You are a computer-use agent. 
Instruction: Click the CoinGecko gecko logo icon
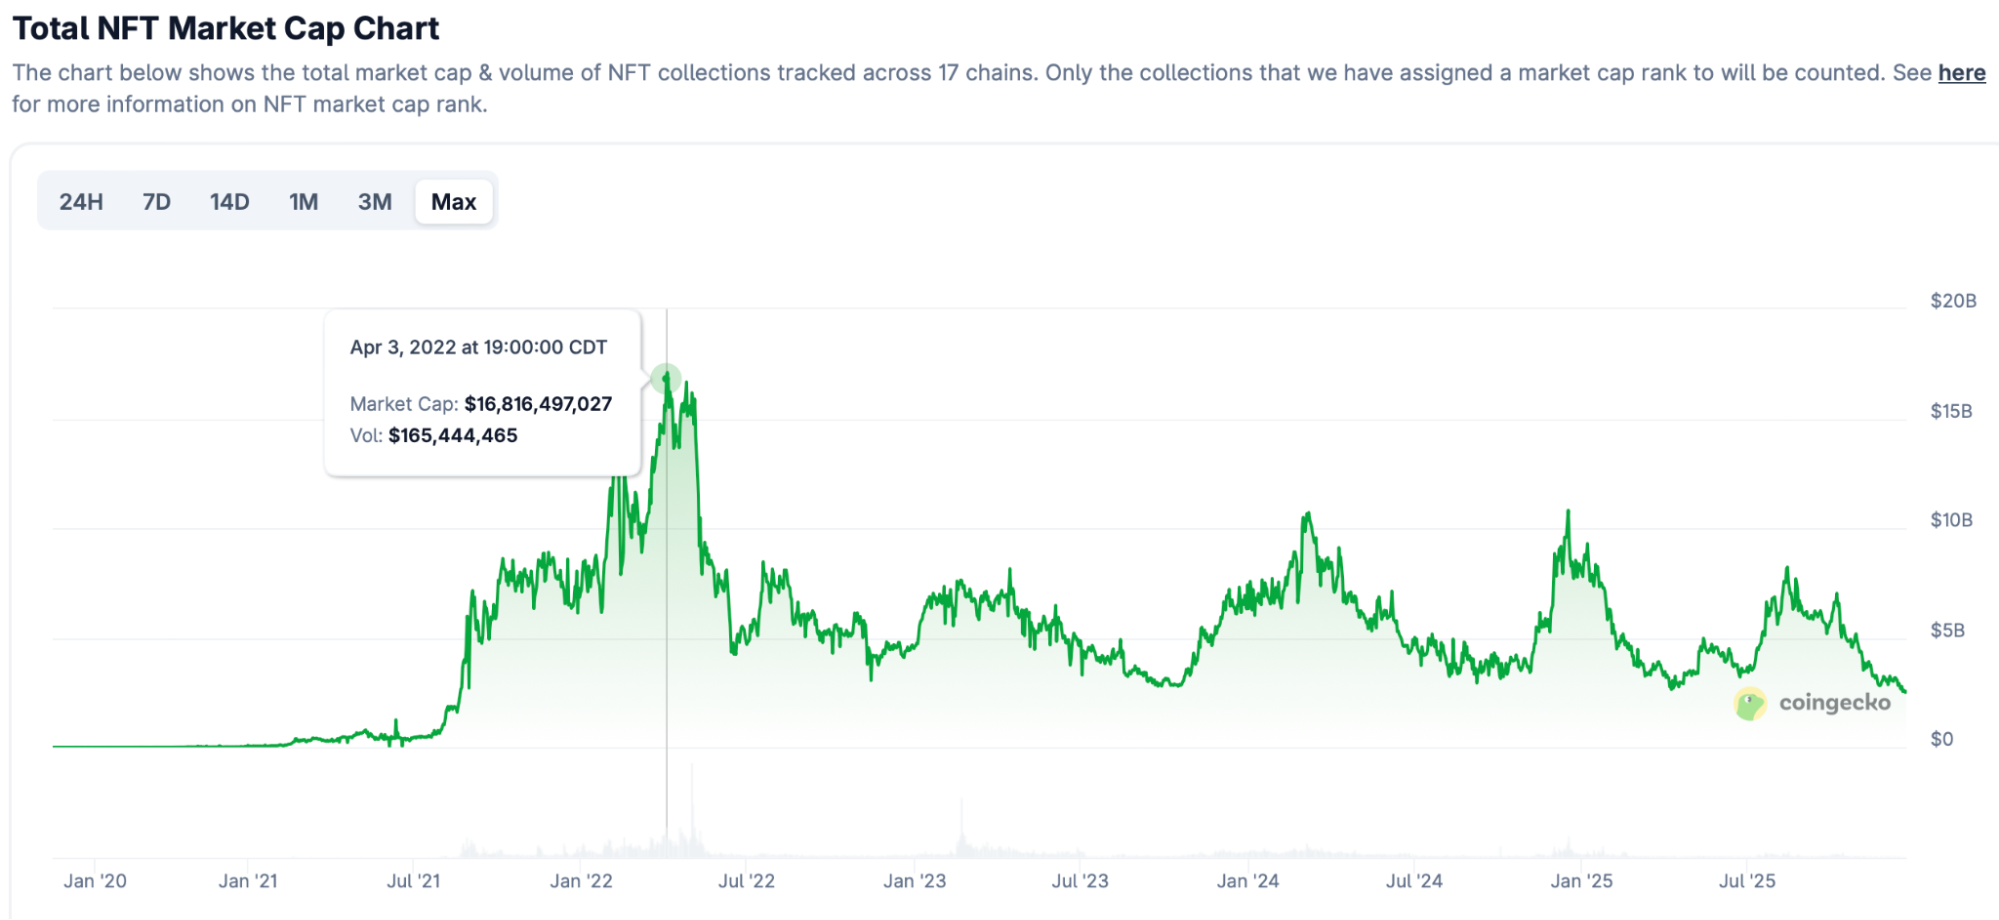1748,704
